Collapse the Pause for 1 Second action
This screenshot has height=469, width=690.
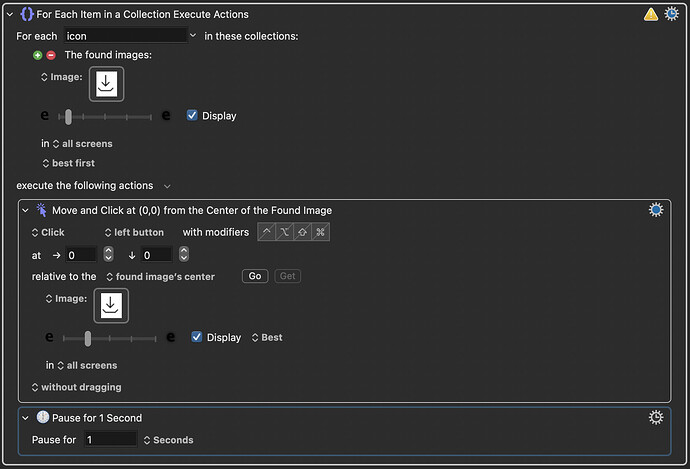[26, 418]
